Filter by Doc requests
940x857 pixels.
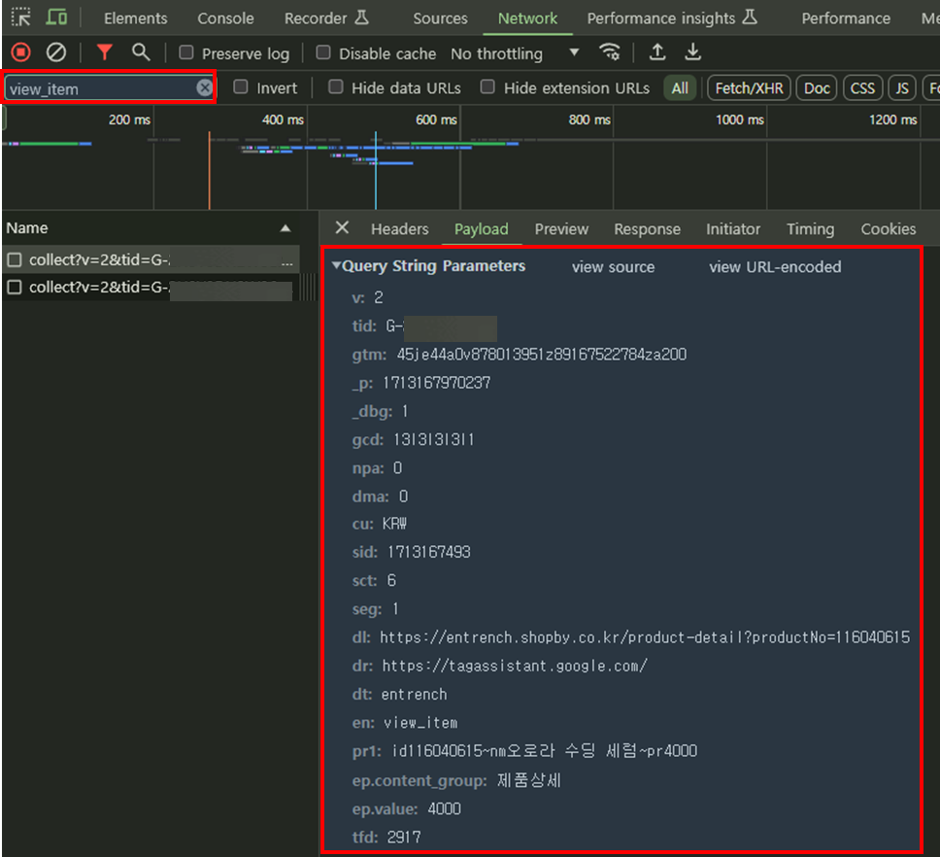click(817, 88)
